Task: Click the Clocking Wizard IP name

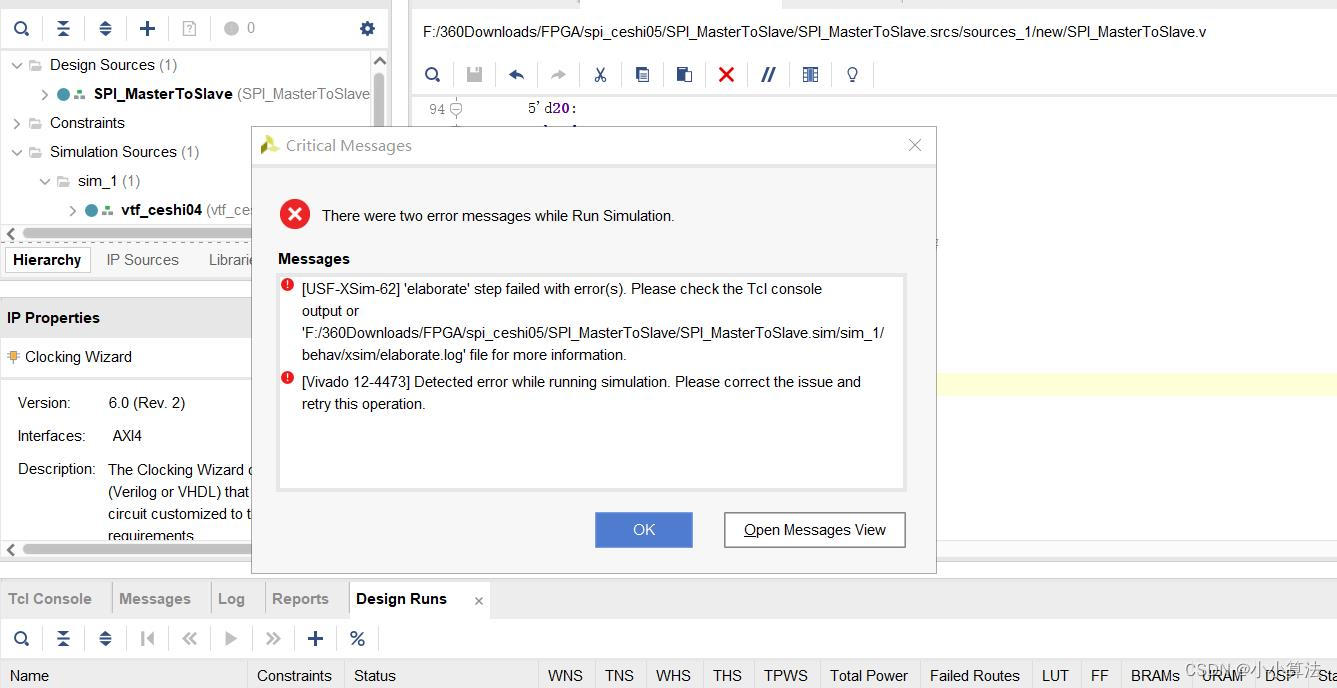Action: coord(78,357)
